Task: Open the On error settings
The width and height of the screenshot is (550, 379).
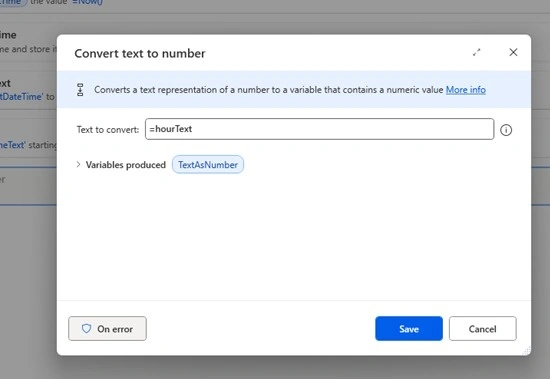Action: click(x=107, y=328)
